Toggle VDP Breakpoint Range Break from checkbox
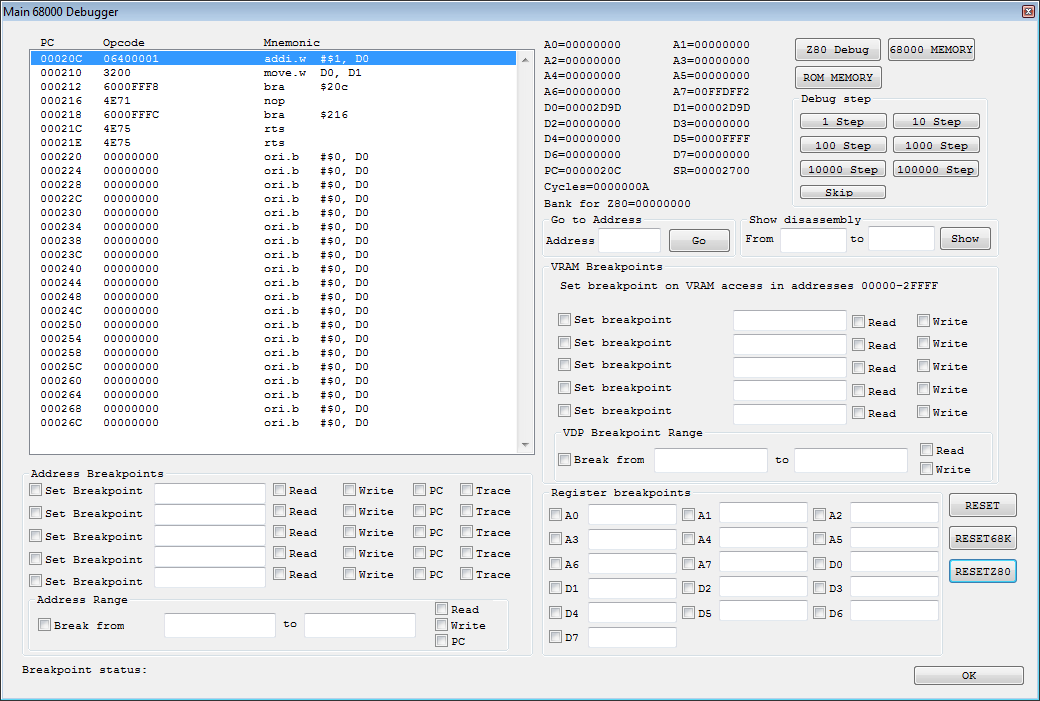Viewport: 1040px width, 701px height. coord(564,460)
